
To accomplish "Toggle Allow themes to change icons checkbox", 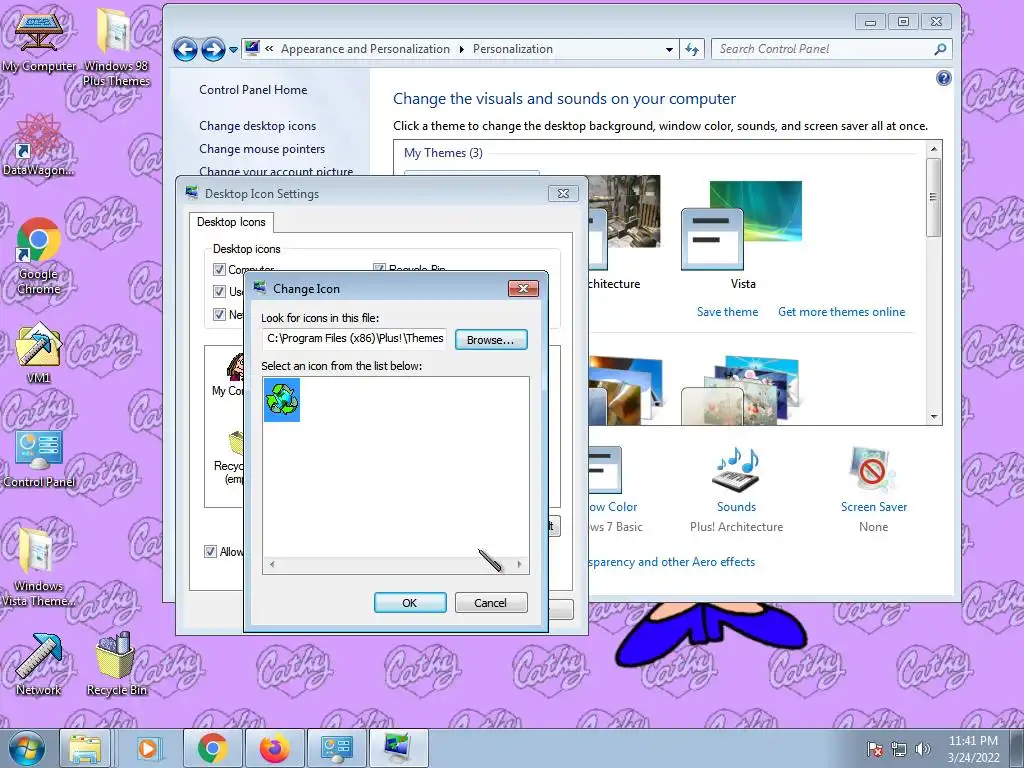I will (x=210, y=551).
